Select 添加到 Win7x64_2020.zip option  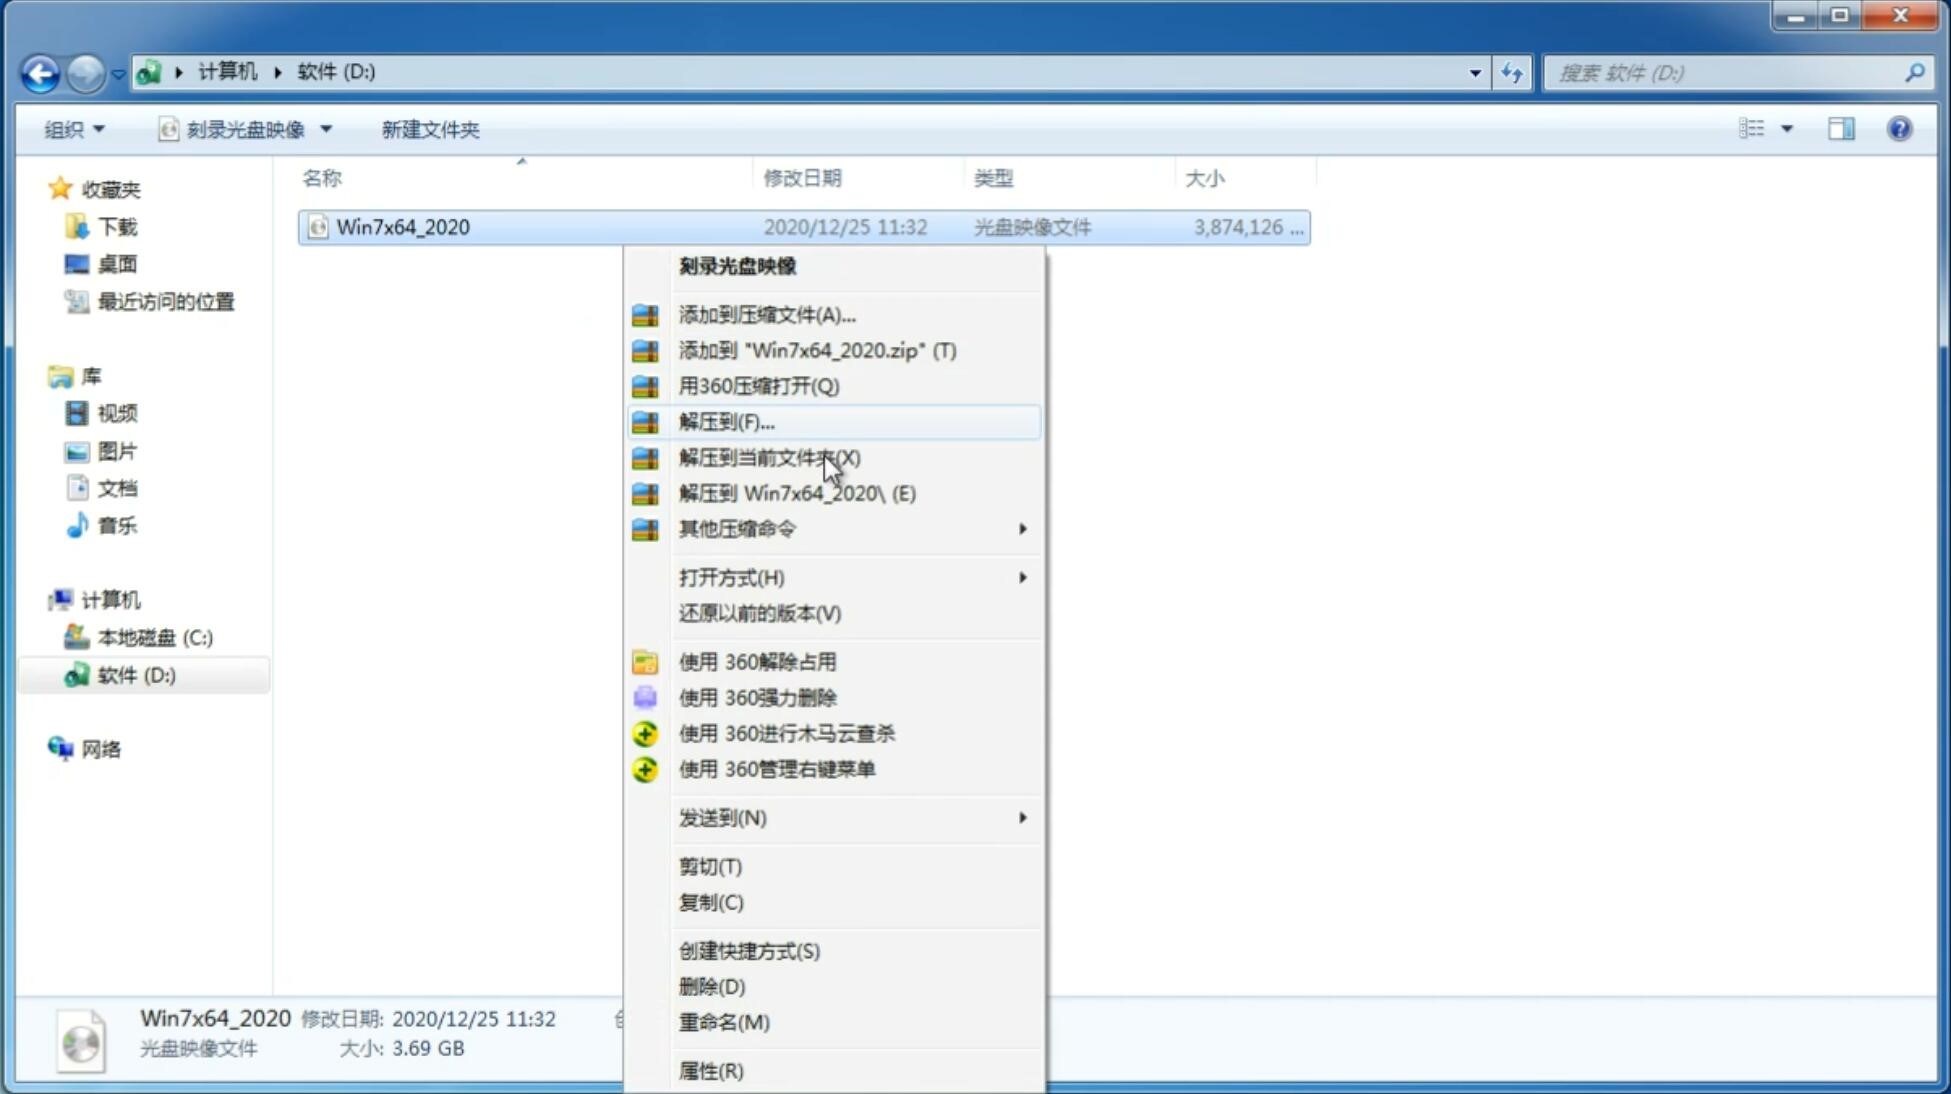tap(817, 350)
